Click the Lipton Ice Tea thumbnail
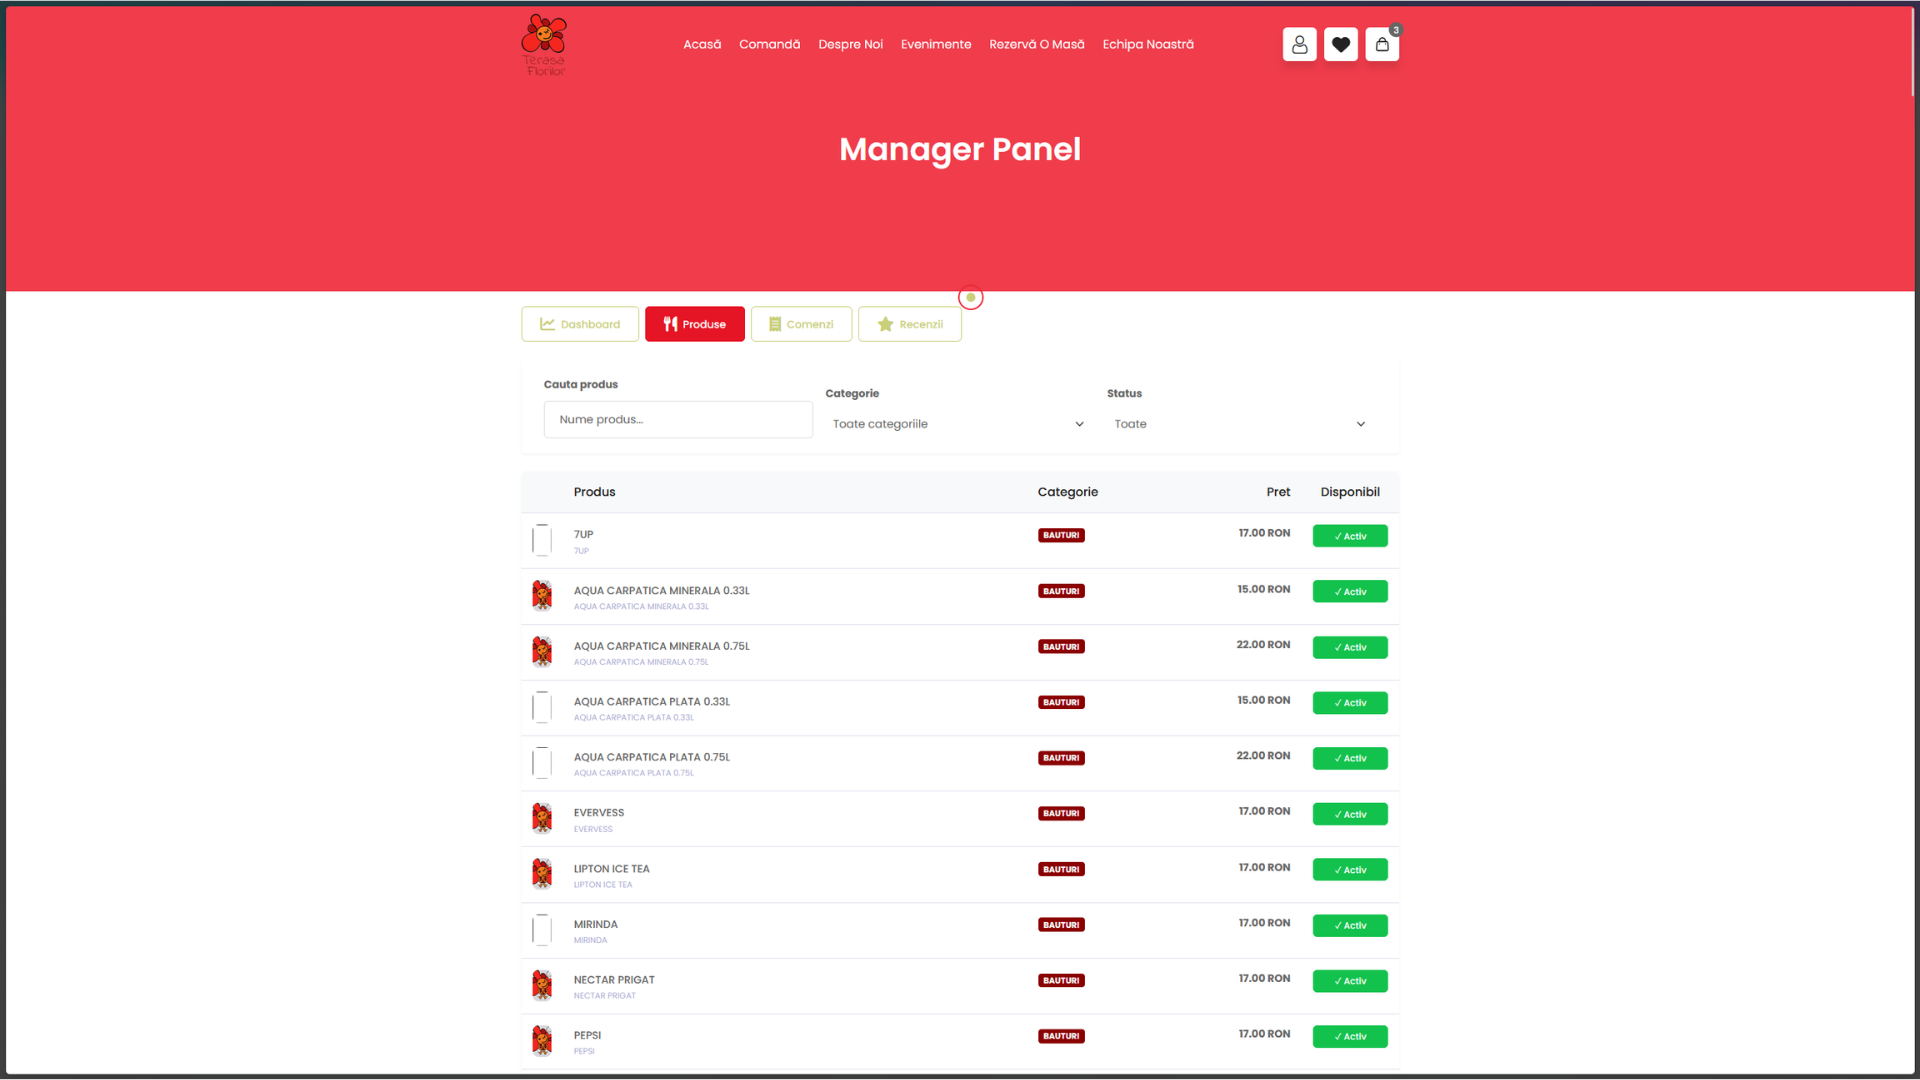This screenshot has height=1080, width=1920. click(542, 874)
